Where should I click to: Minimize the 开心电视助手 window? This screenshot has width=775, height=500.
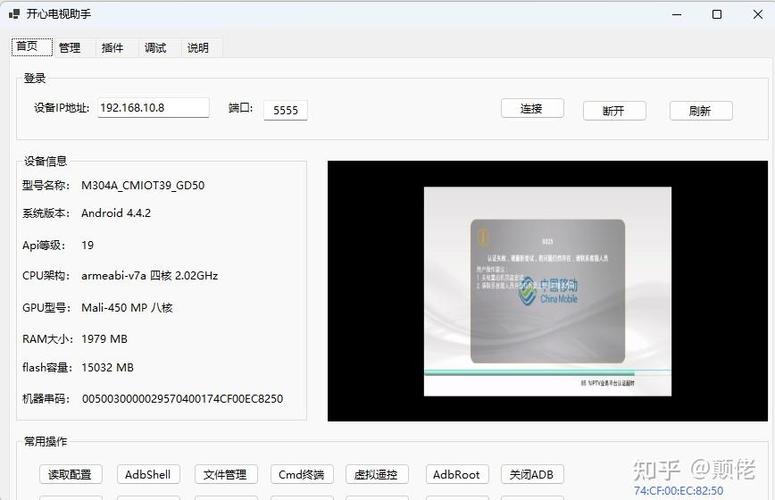point(677,14)
